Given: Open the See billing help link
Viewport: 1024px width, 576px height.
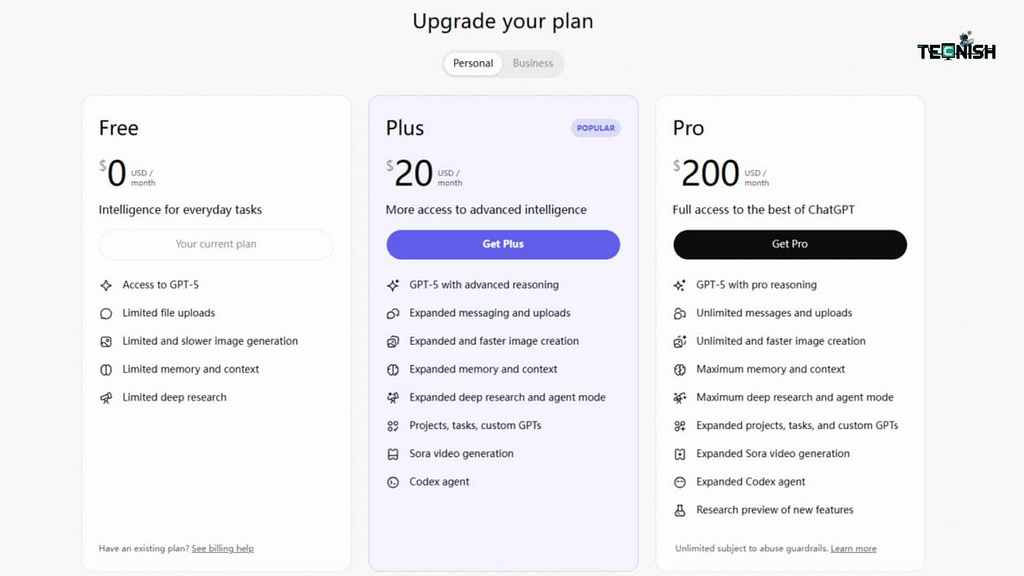Looking at the screenshot, I should point(222,548).
